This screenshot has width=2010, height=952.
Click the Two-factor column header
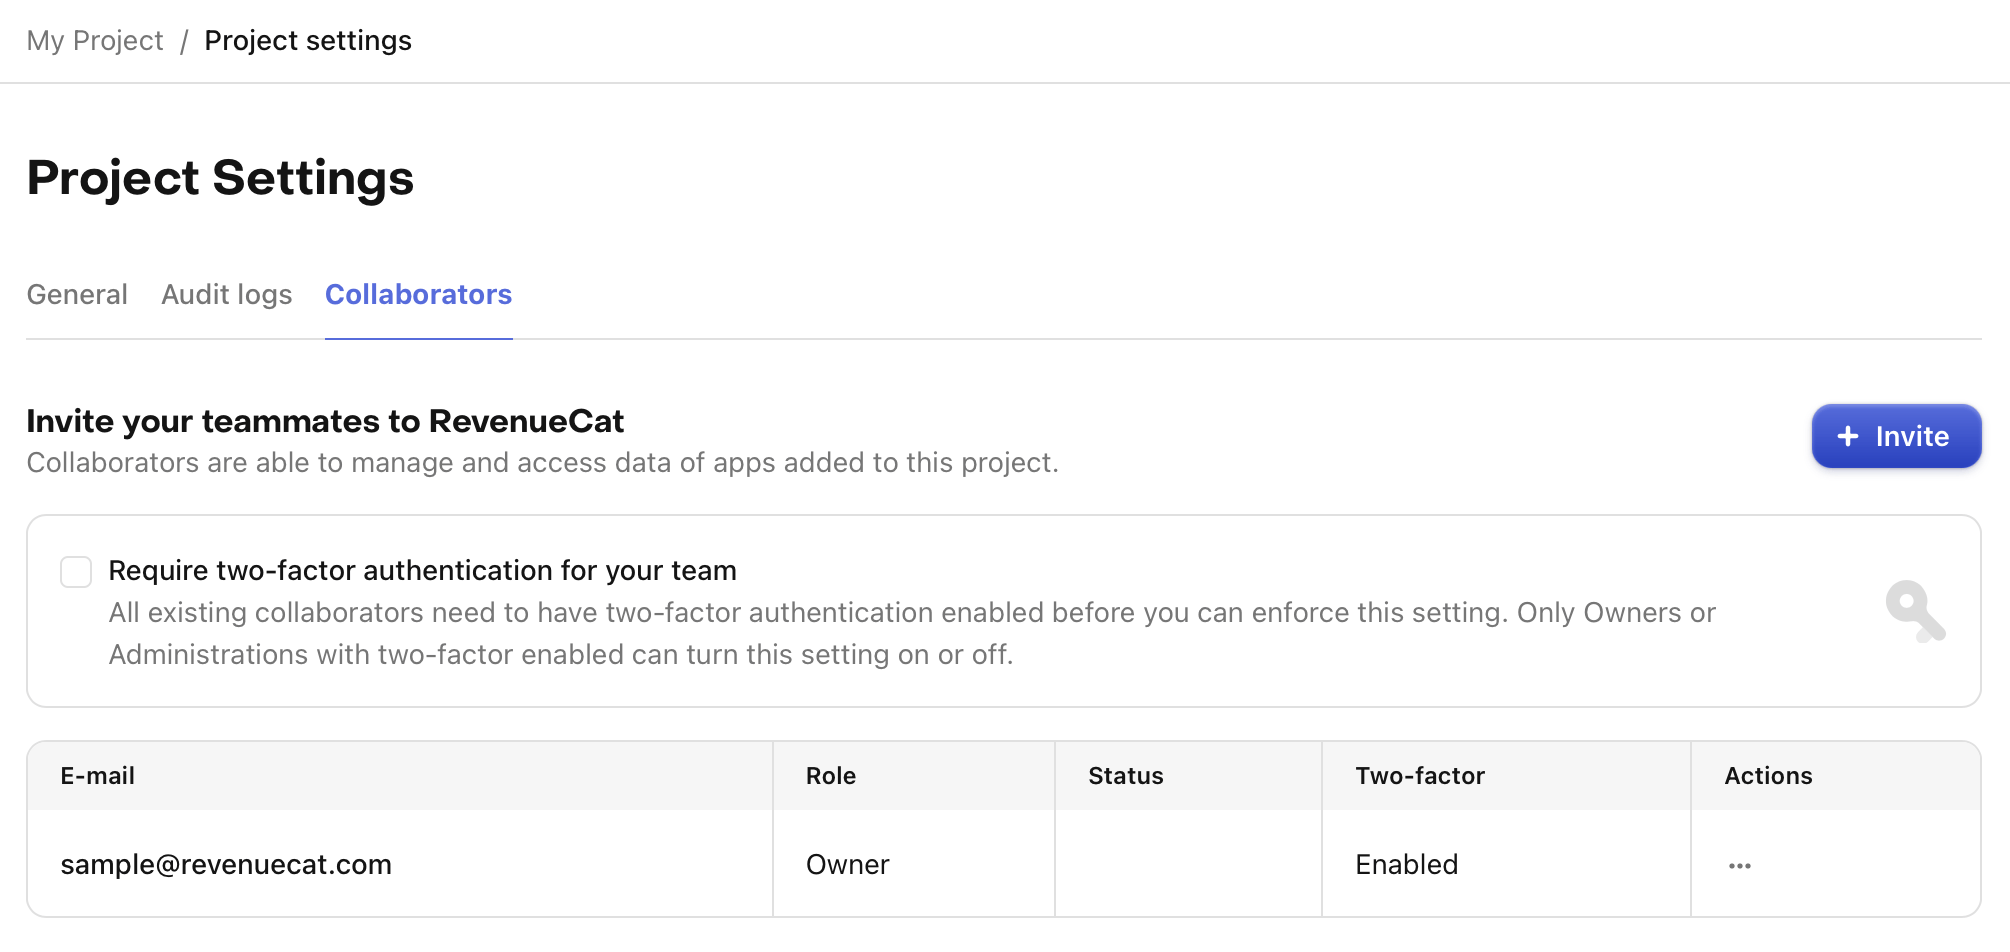point(1420,775)
